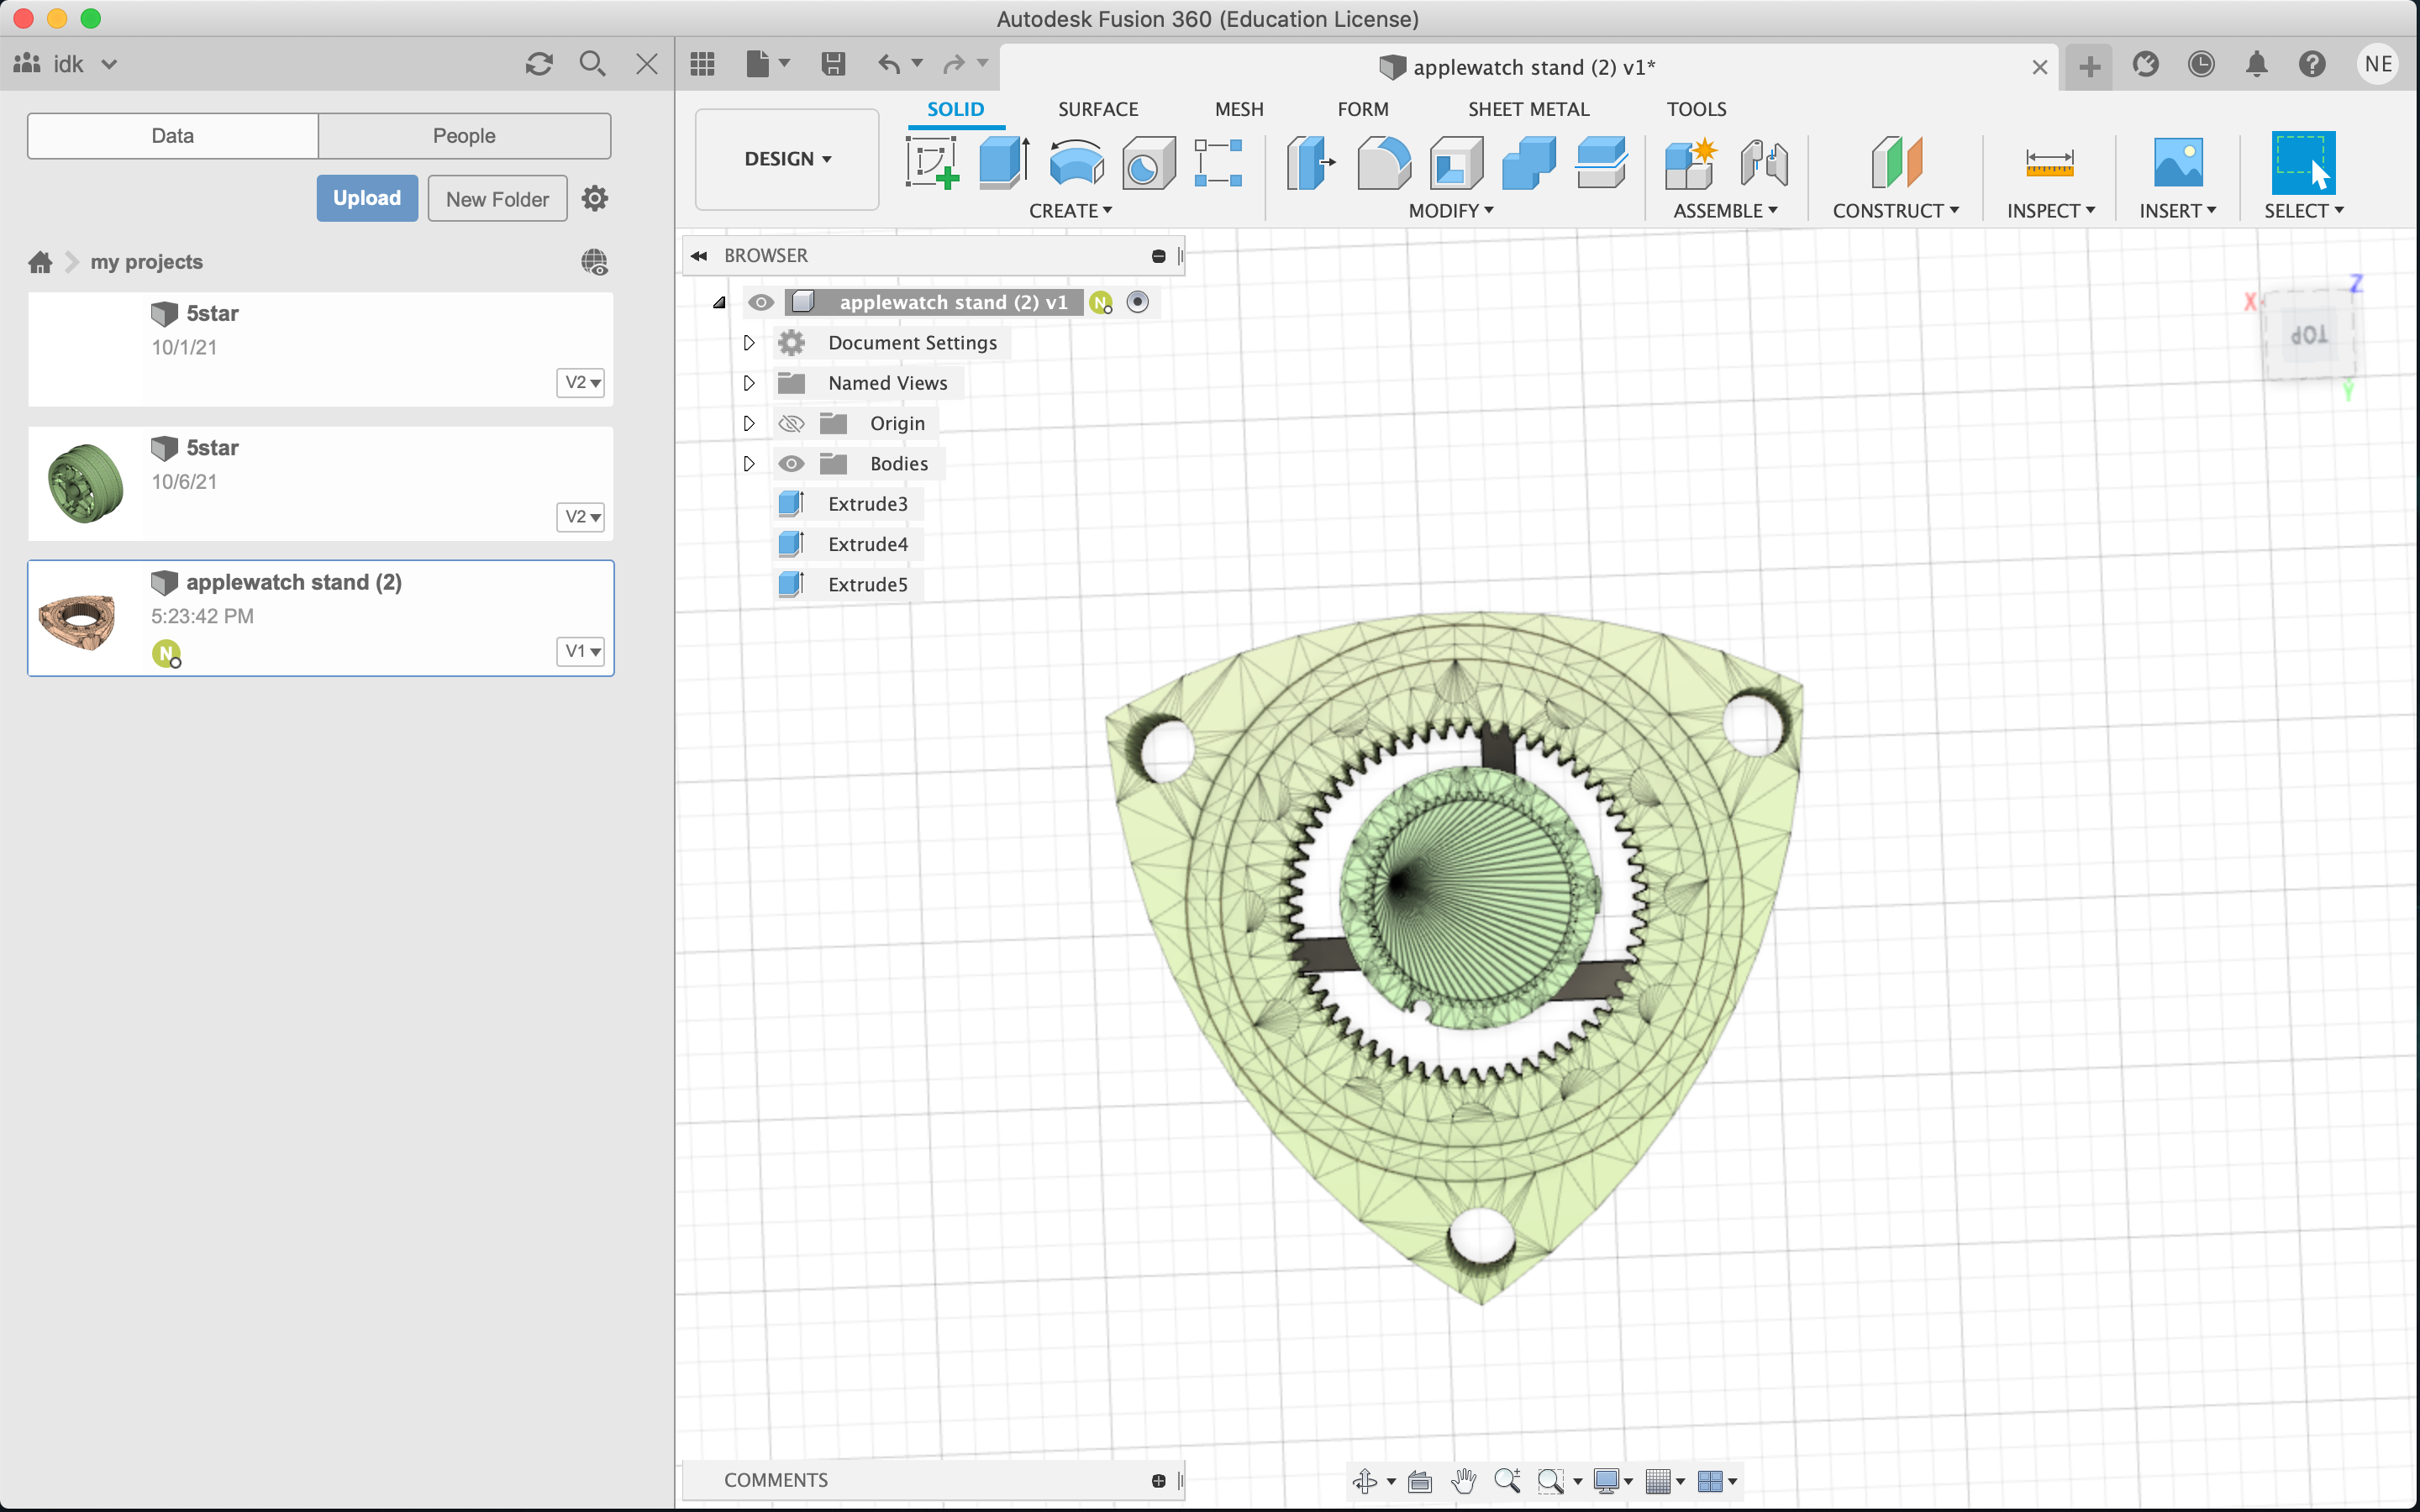Screen dimensions: 2420x1512
Task: Click the Undo arrow icon
Action: point(889,64)
